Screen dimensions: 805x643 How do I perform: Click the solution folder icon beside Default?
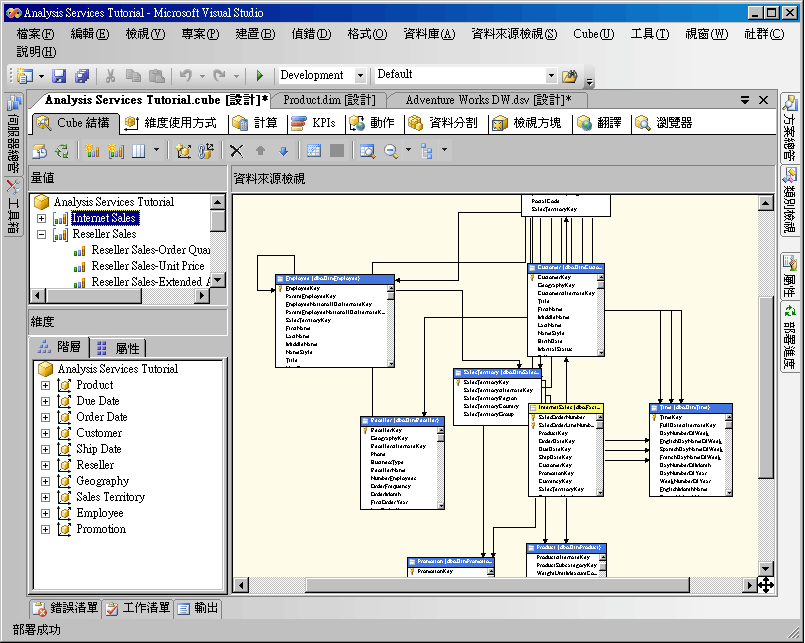click(x=569, y=76)
